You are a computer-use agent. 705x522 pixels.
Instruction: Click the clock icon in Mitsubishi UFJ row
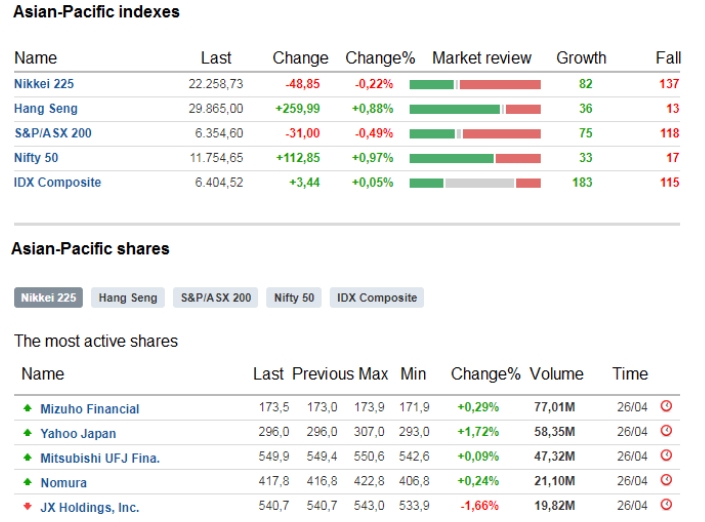(666, 456)
